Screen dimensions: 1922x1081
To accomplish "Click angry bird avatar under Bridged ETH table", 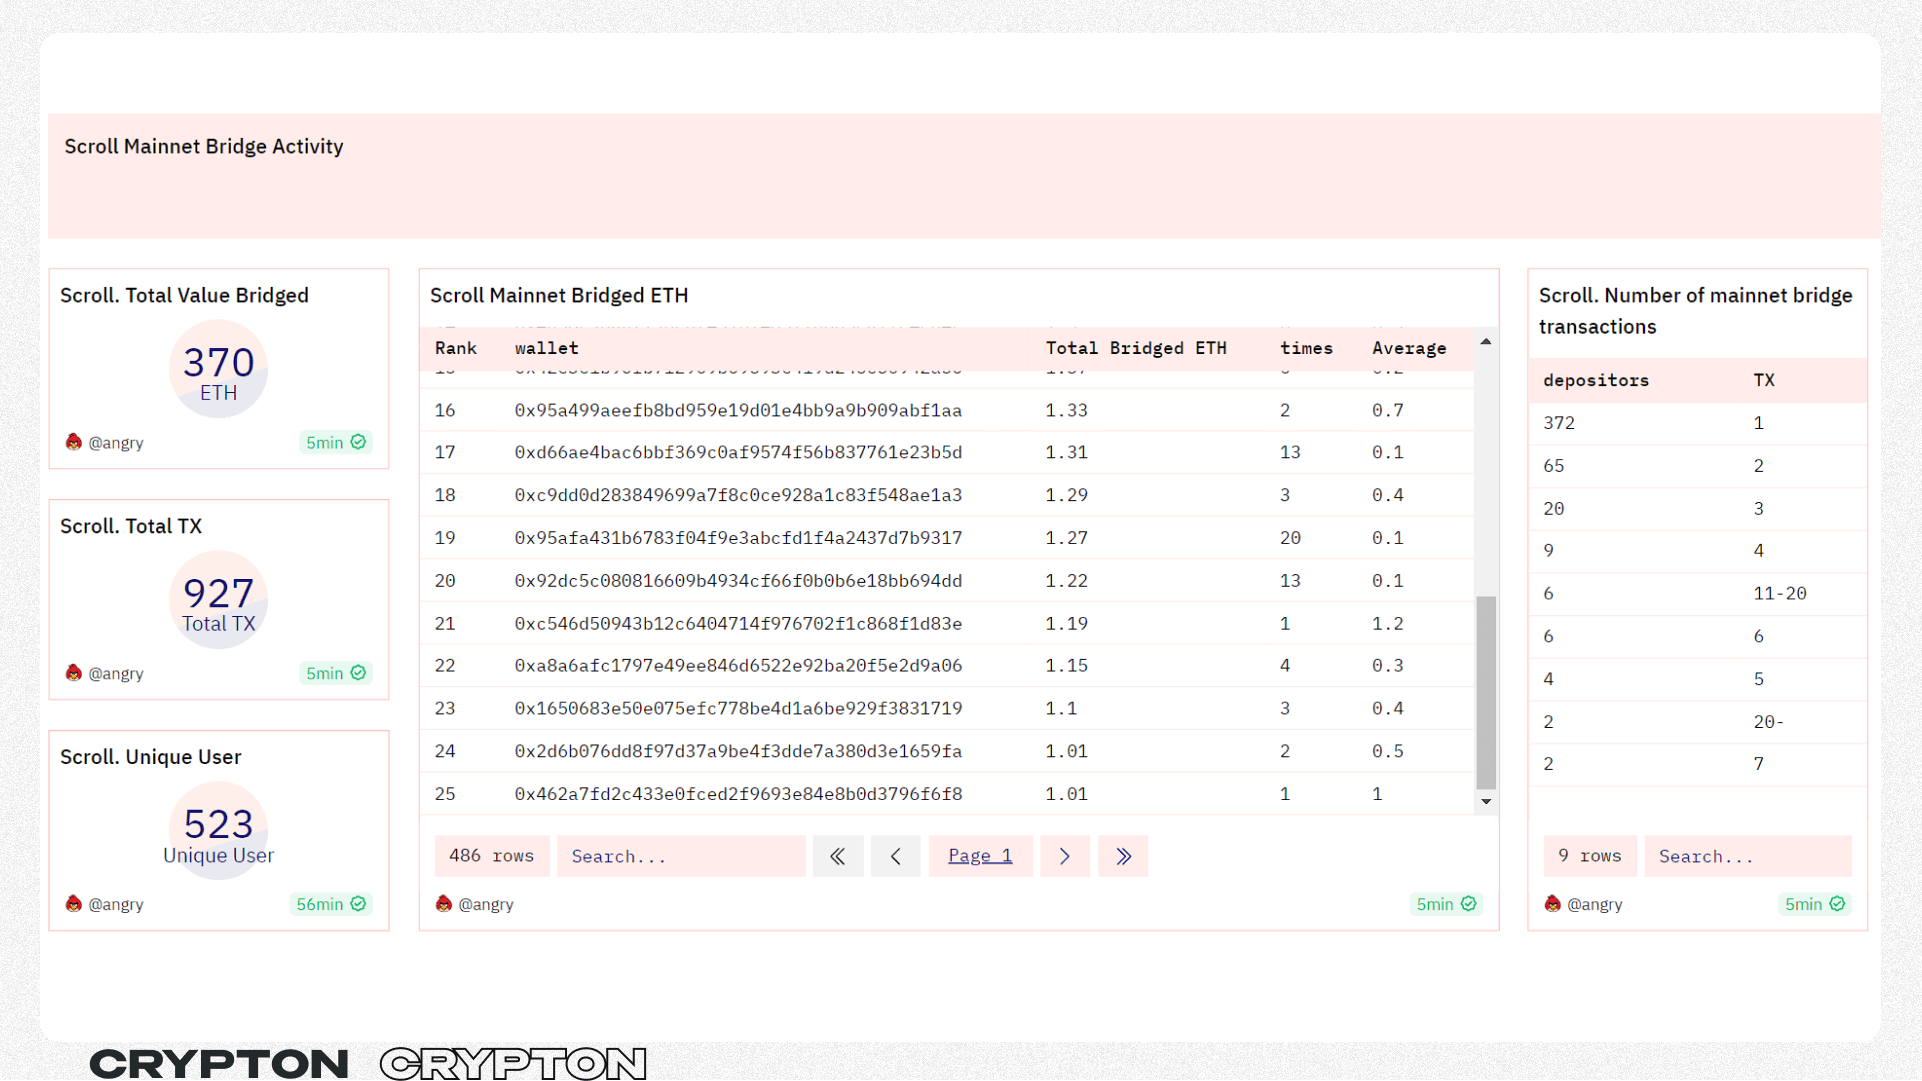I will [444, 904].
